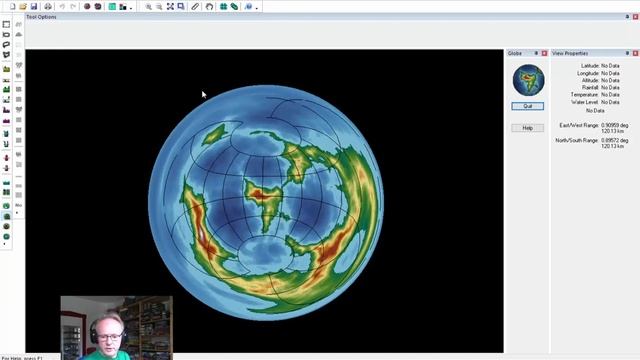The image size is (640, 360).
Task: Pin the Globe panel
Action: tap(536, 53)
